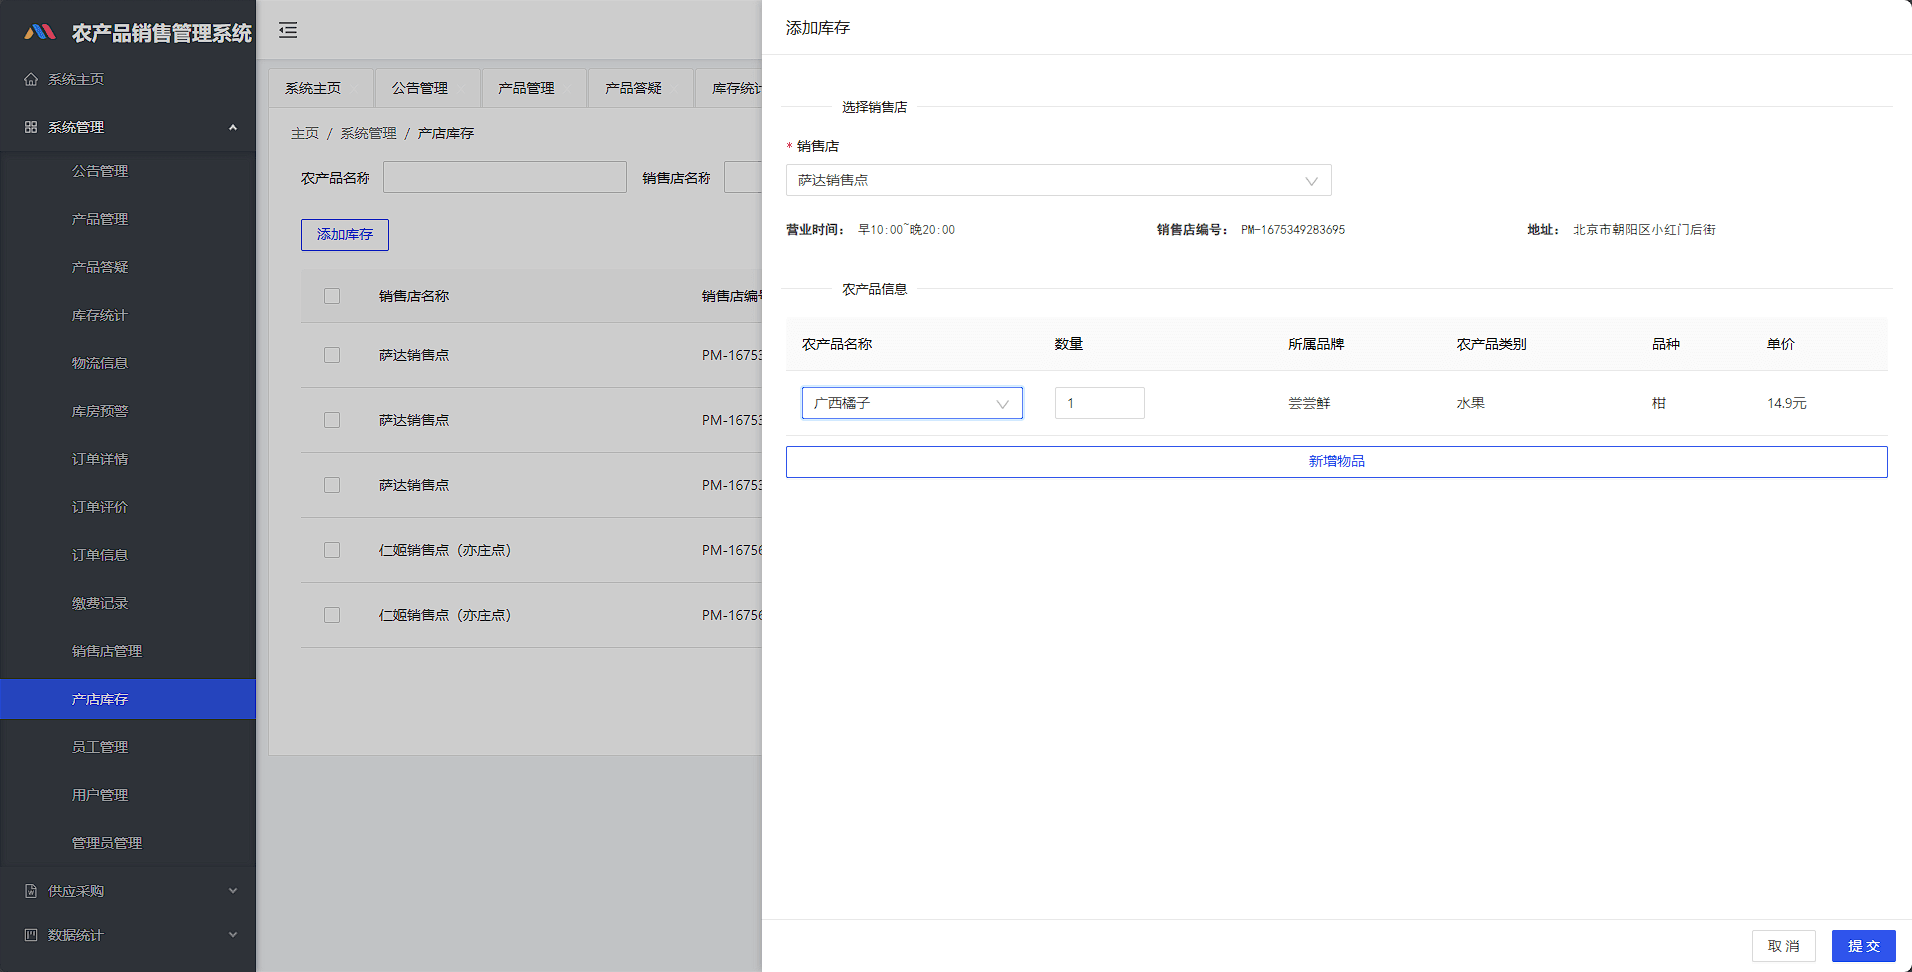Open 公告管理 sidebar item
Image resolution: width=1912 pixels, height=972 pixels.
point(128,171)
